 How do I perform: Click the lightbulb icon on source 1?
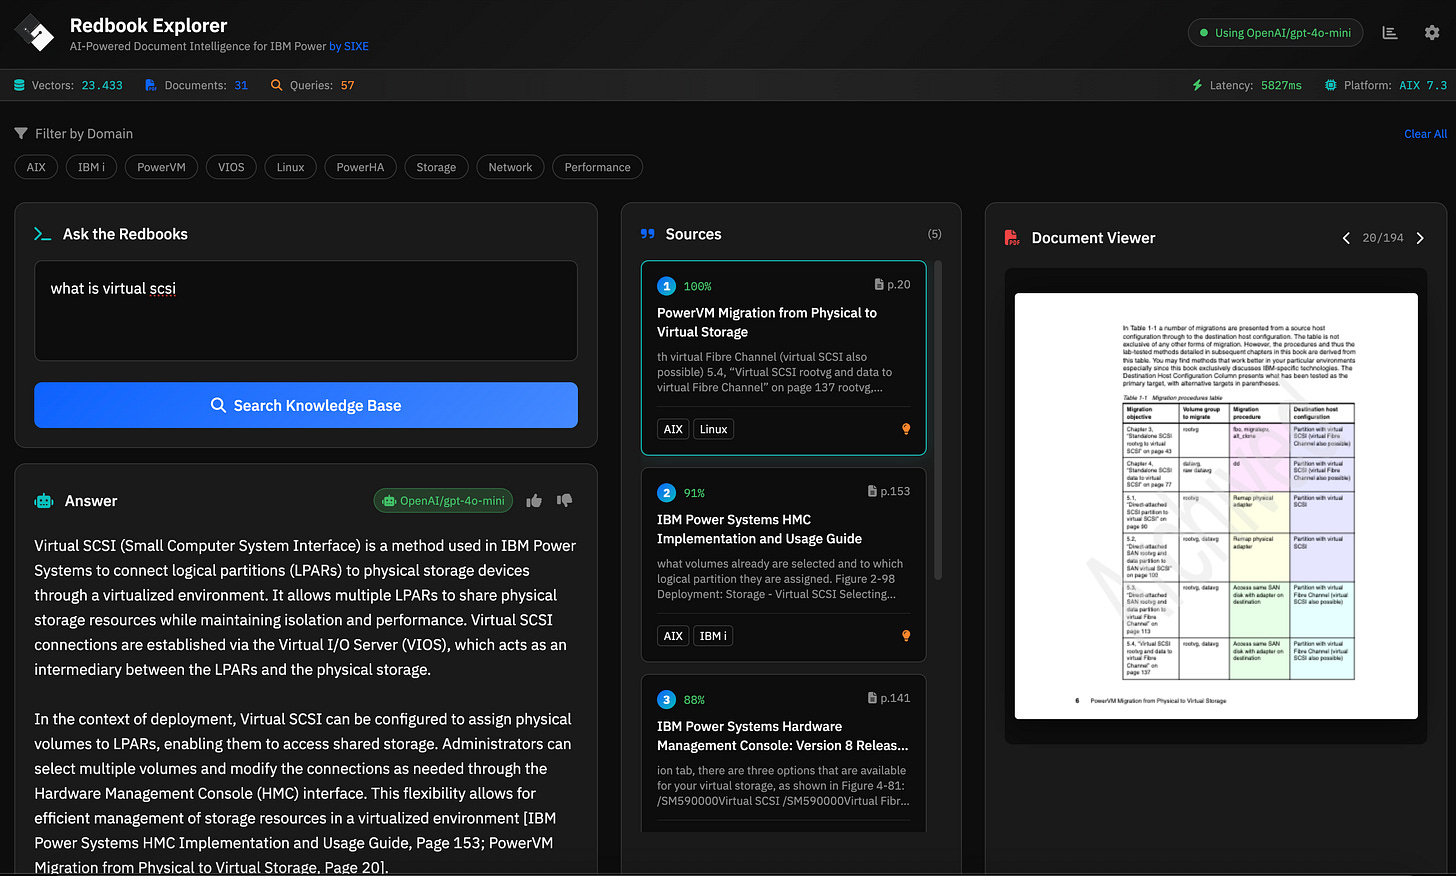coord(906,429)
